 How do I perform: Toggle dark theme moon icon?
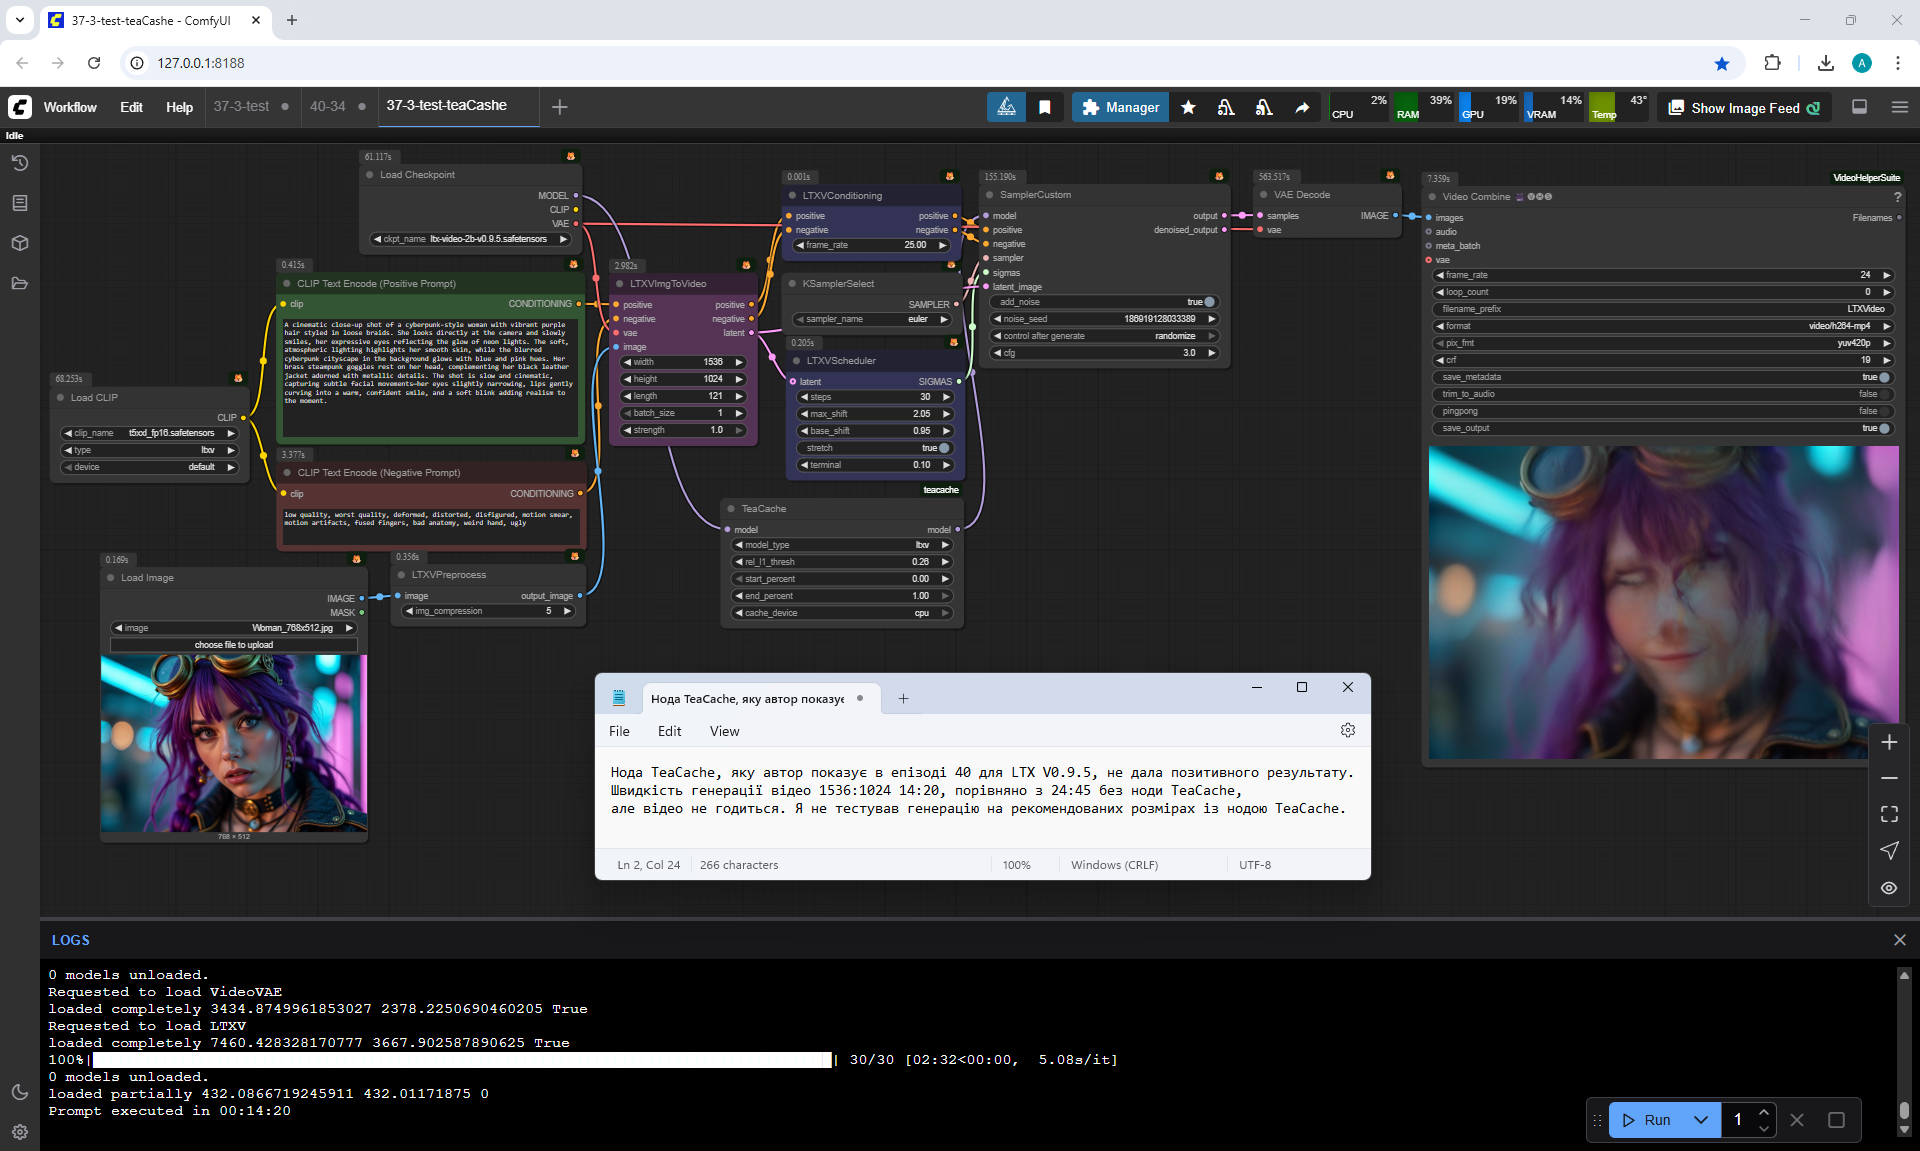pyautogui.click(x=19, y=1092)
